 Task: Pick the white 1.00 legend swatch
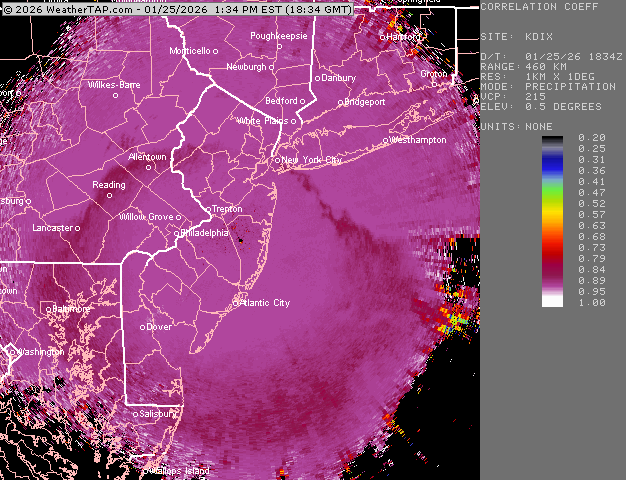coord(552,301)
